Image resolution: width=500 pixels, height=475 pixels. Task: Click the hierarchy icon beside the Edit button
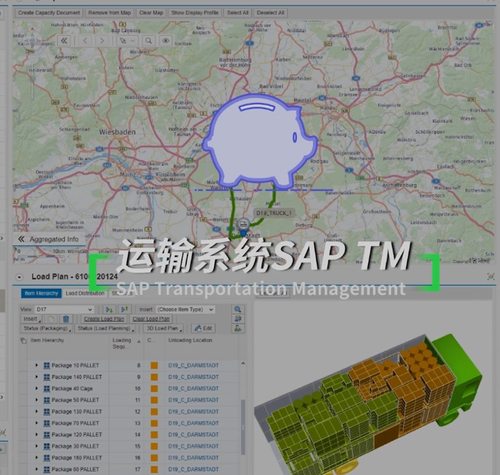click(238, 328)
